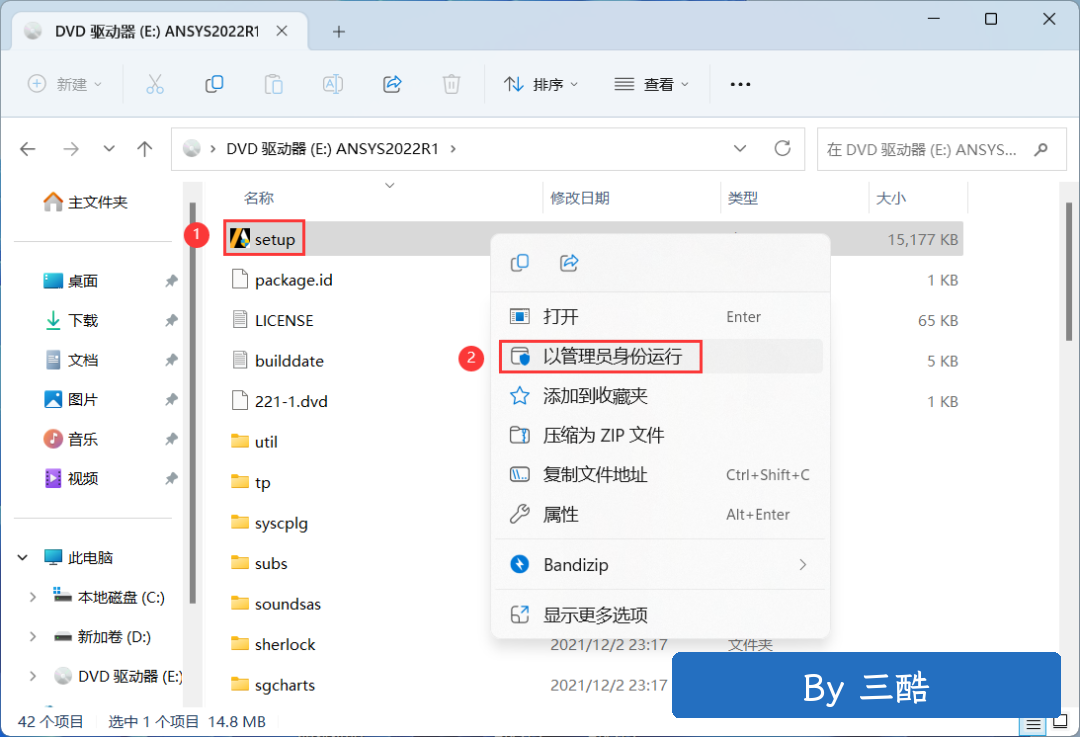The image size is (1080, 737).
Task: Click the setup application icon
Action: [240, 238]
